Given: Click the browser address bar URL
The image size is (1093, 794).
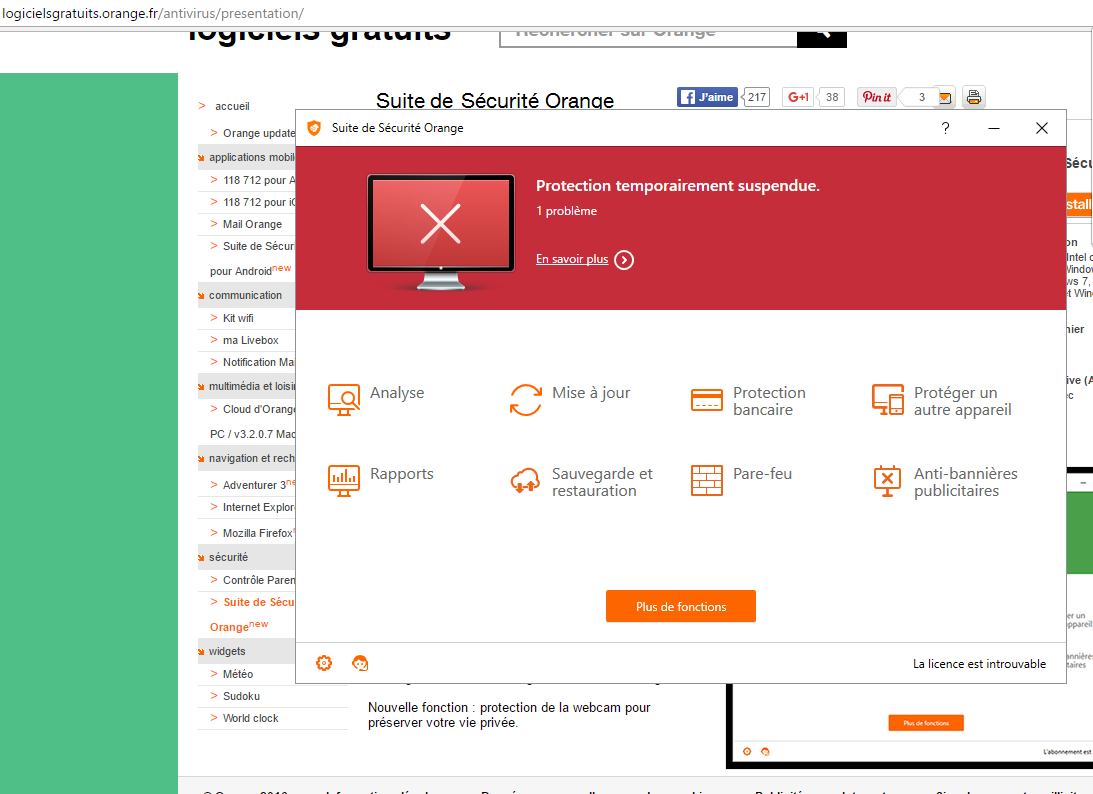Looking at the screenshot, I should coord(153,13).
